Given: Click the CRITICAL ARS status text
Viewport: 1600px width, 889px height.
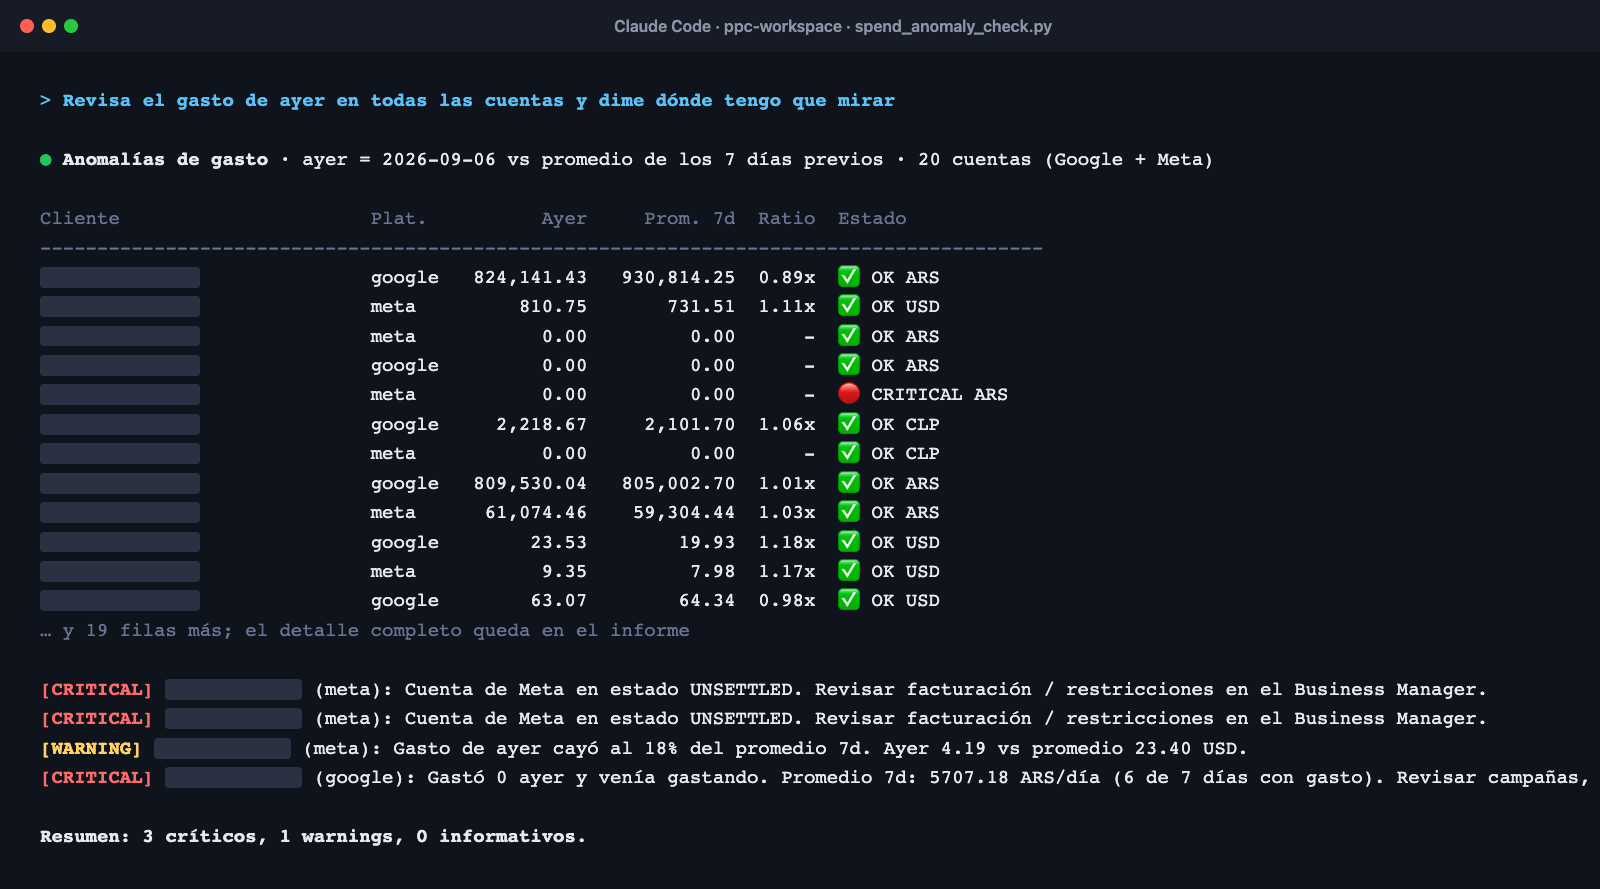Looking at the screenshot, I should (x=939, y=394).
